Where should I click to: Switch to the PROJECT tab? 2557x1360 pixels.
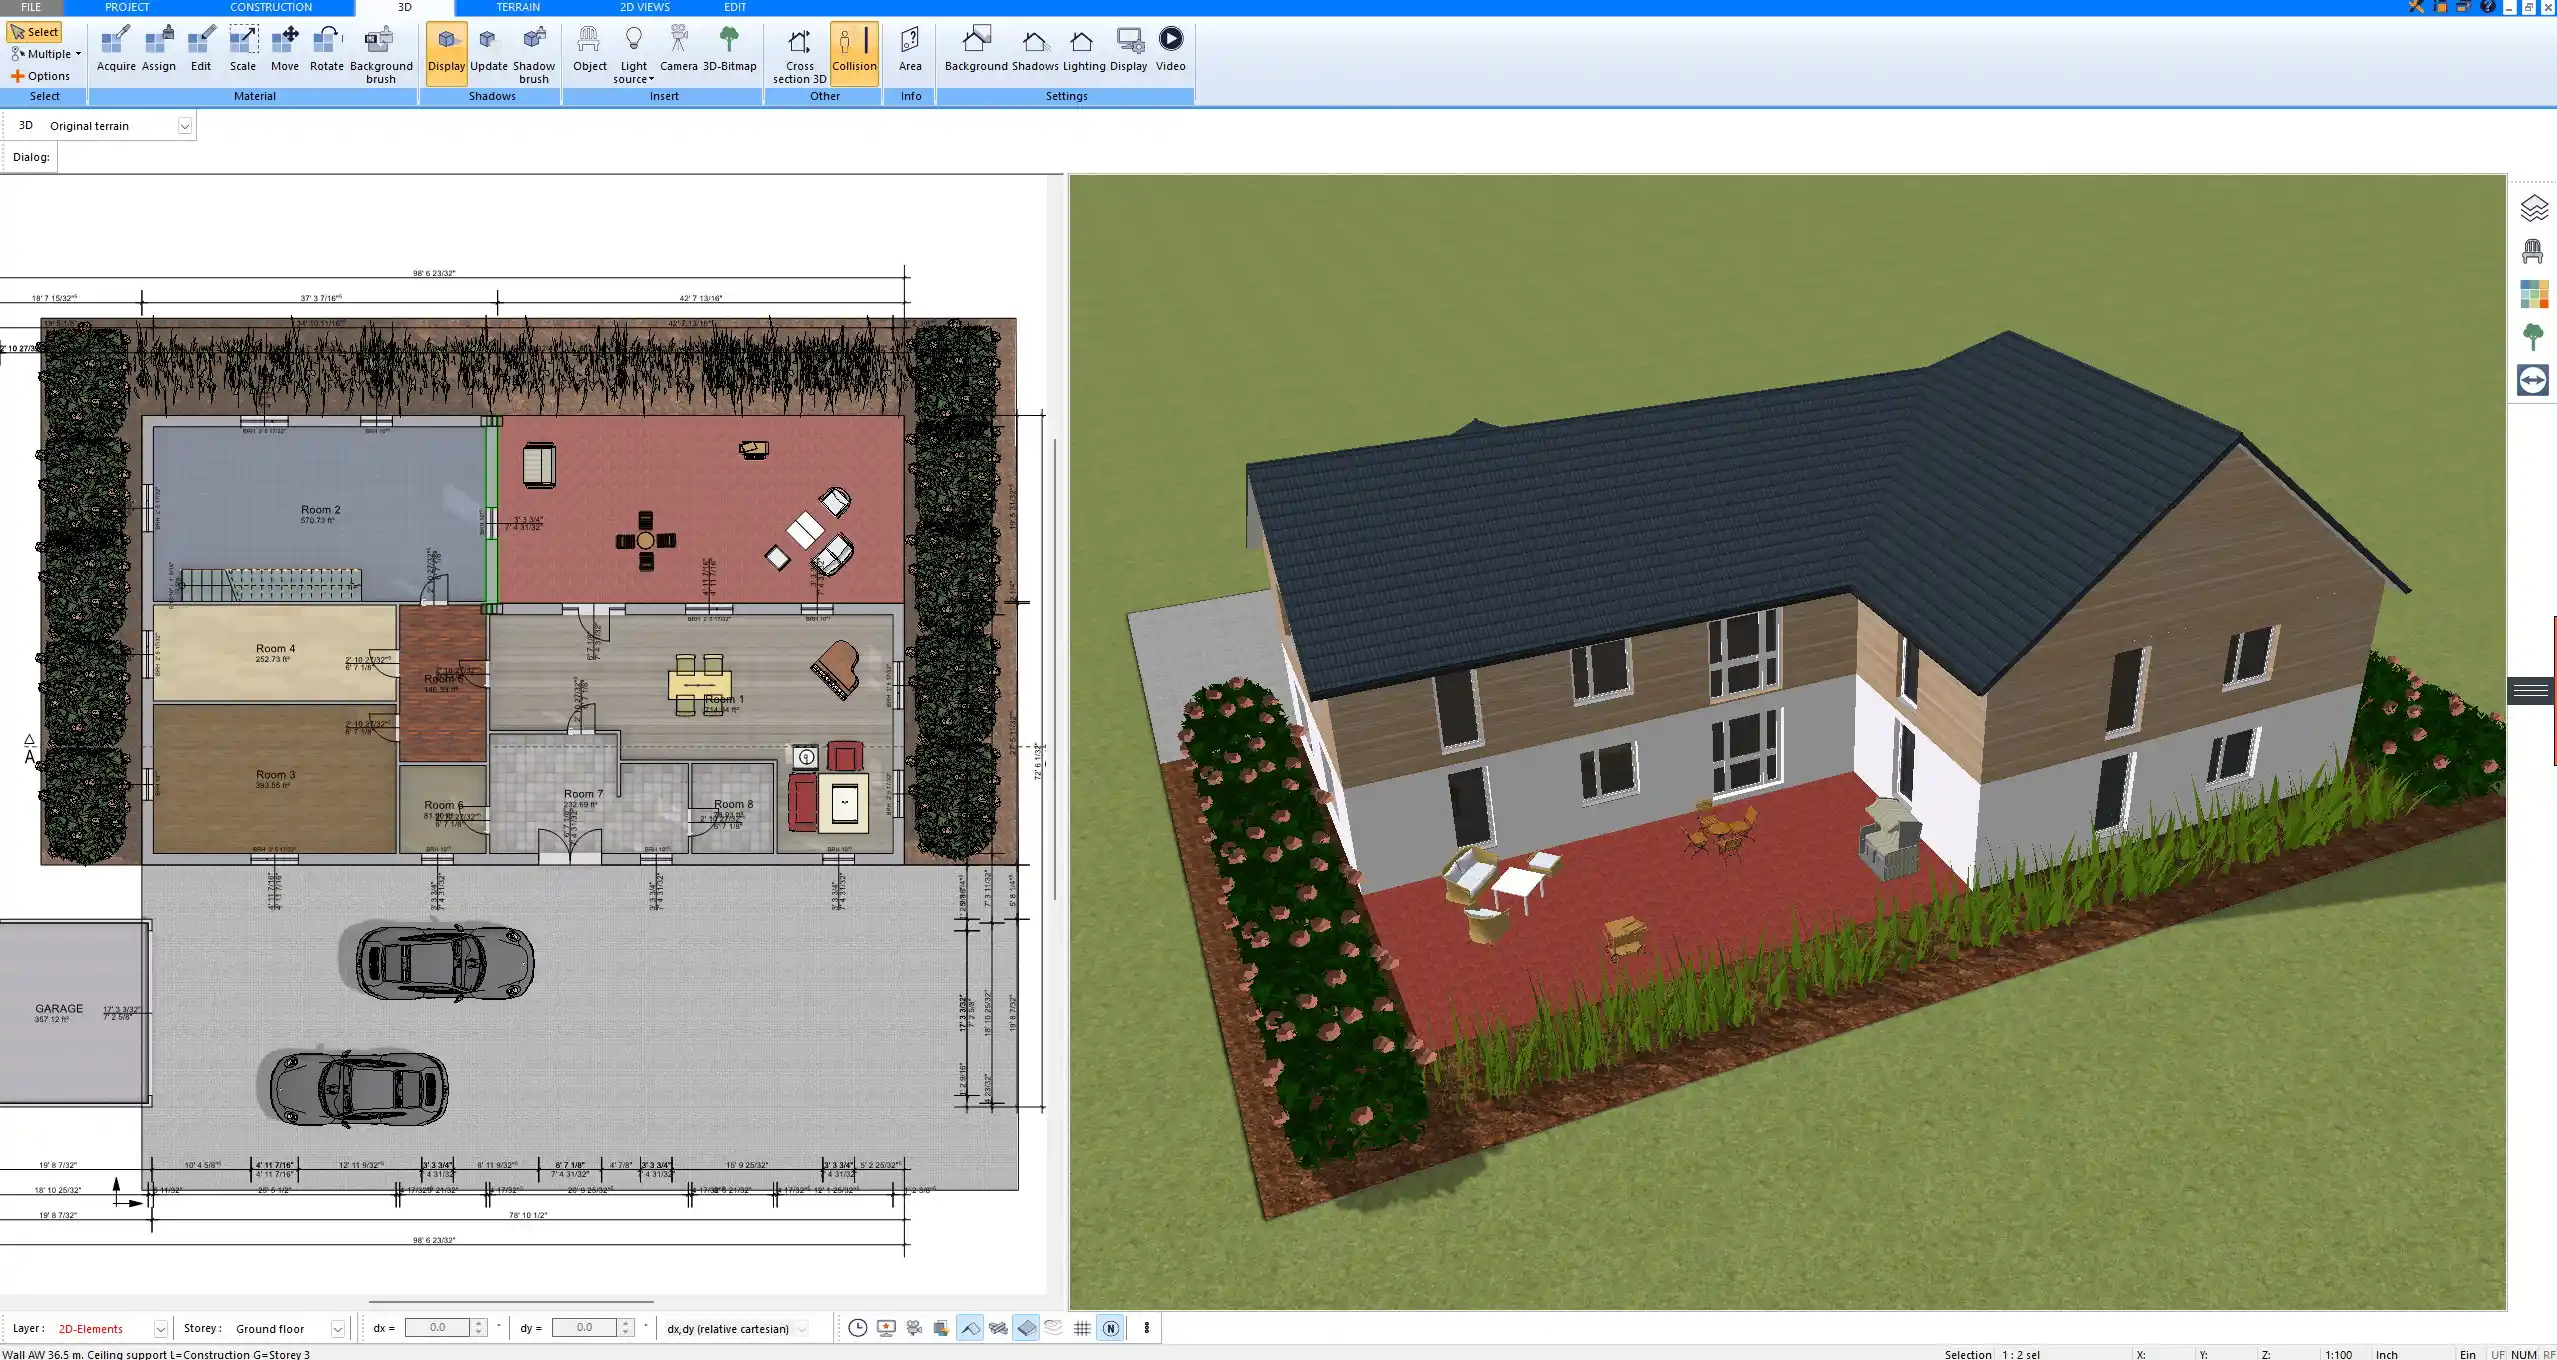pos(127,7)
